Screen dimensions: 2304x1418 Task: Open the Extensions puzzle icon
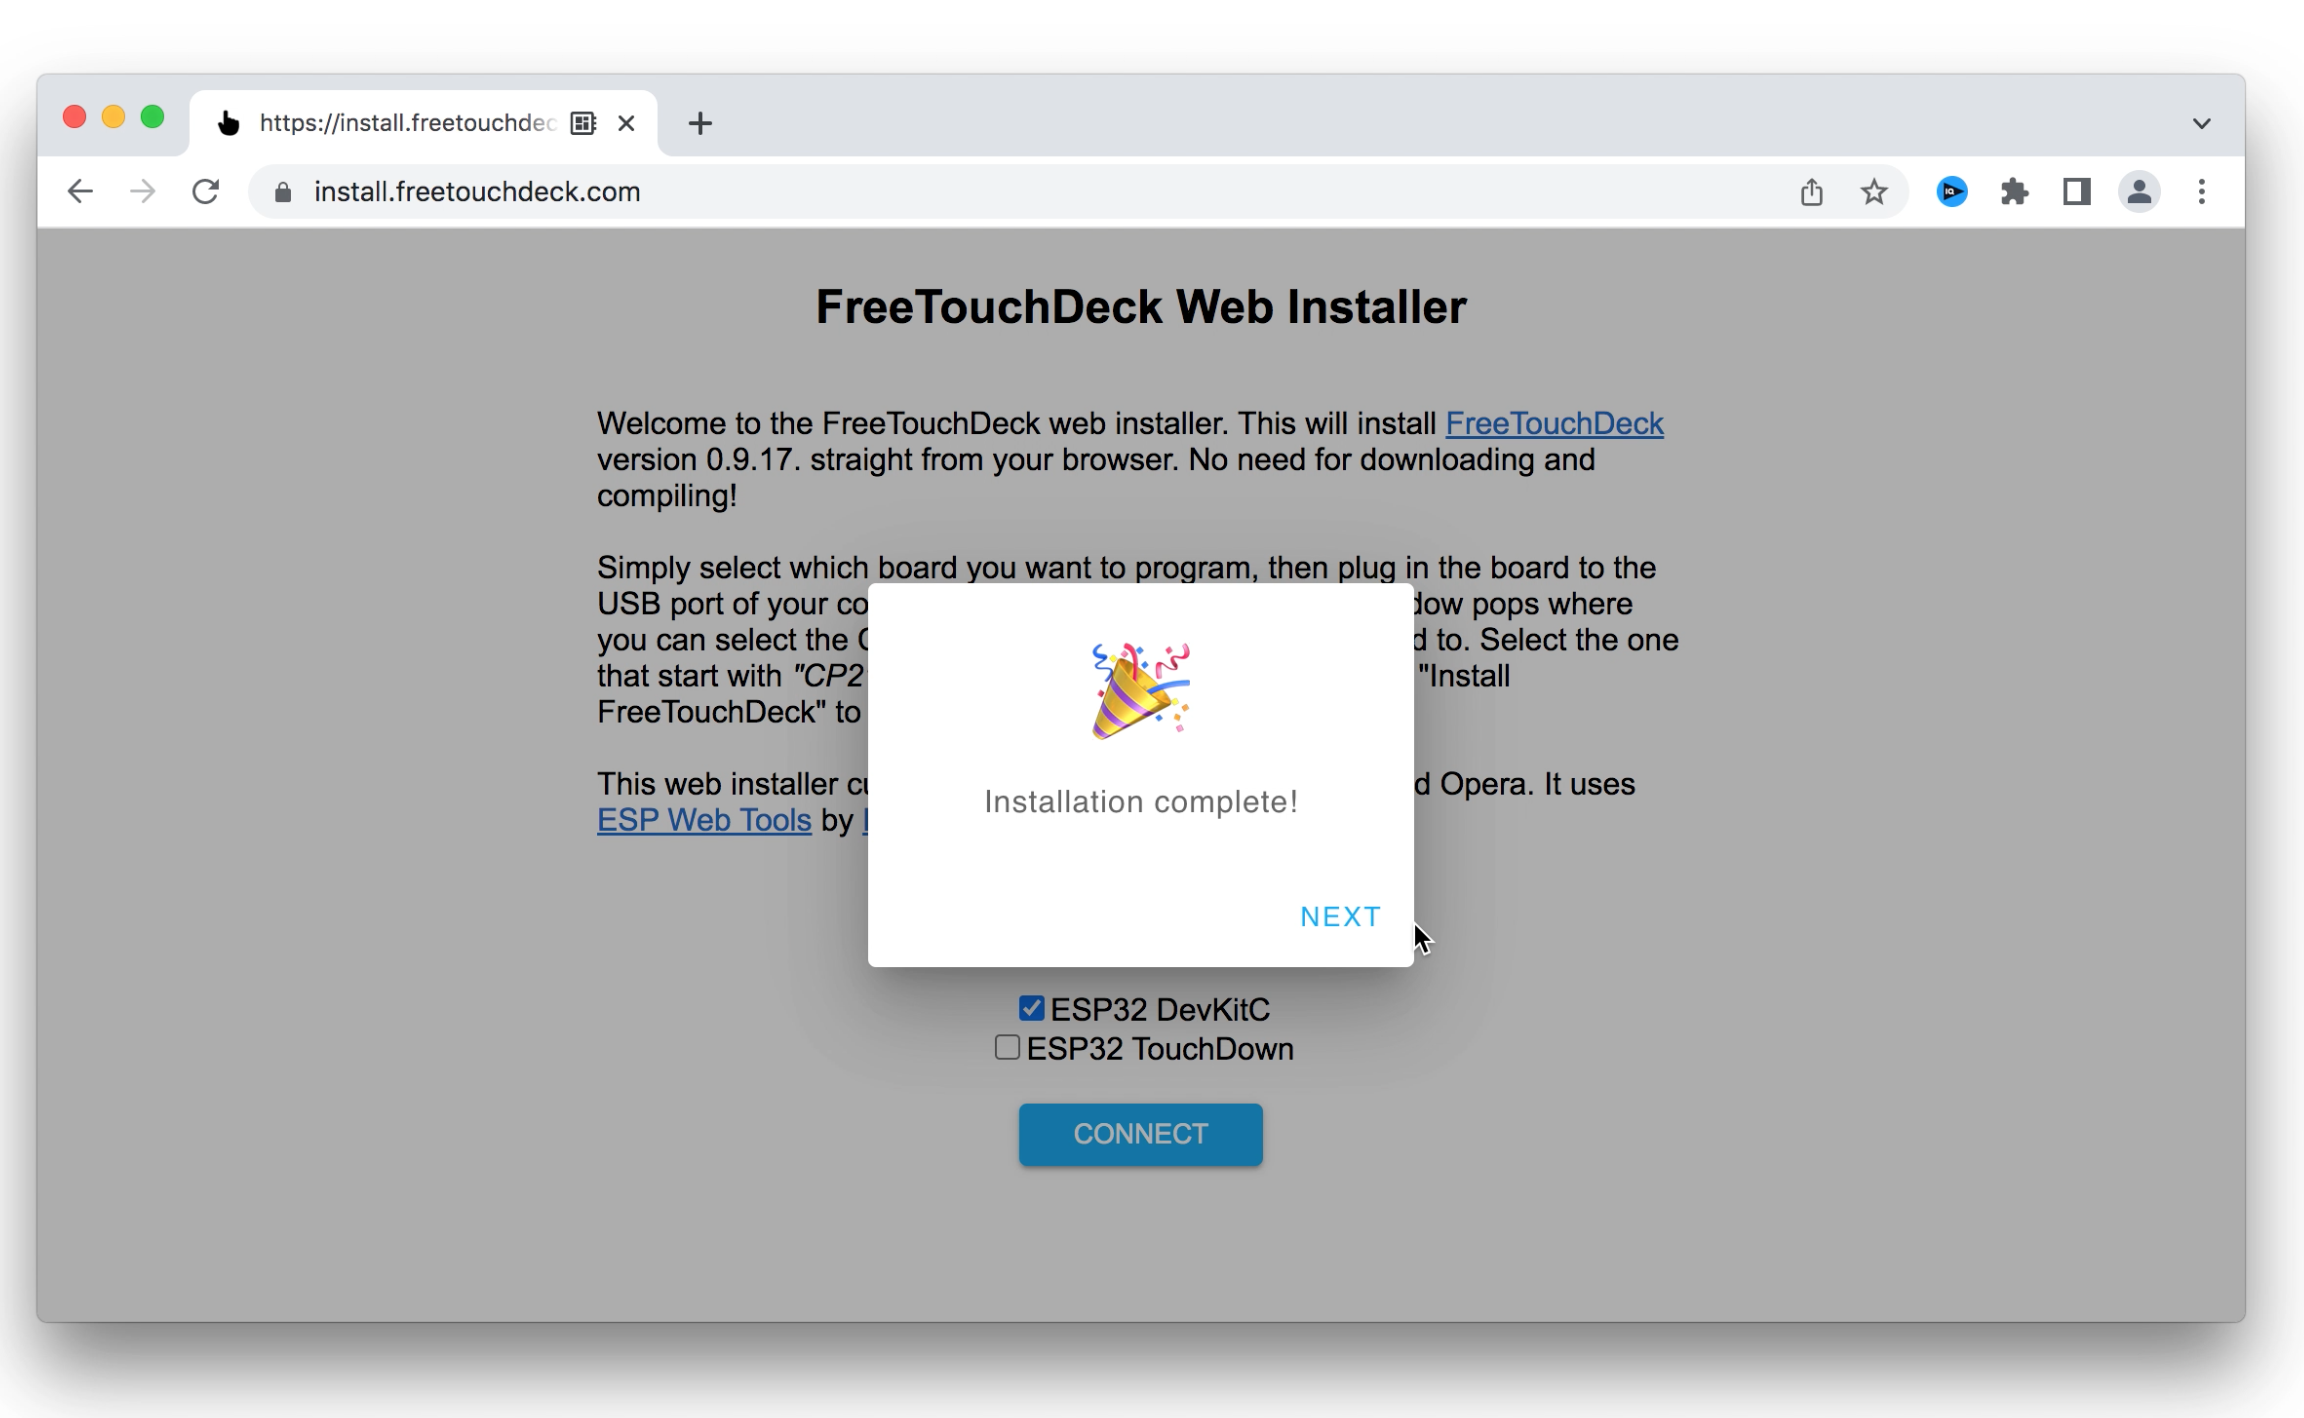click(2014, 191)
